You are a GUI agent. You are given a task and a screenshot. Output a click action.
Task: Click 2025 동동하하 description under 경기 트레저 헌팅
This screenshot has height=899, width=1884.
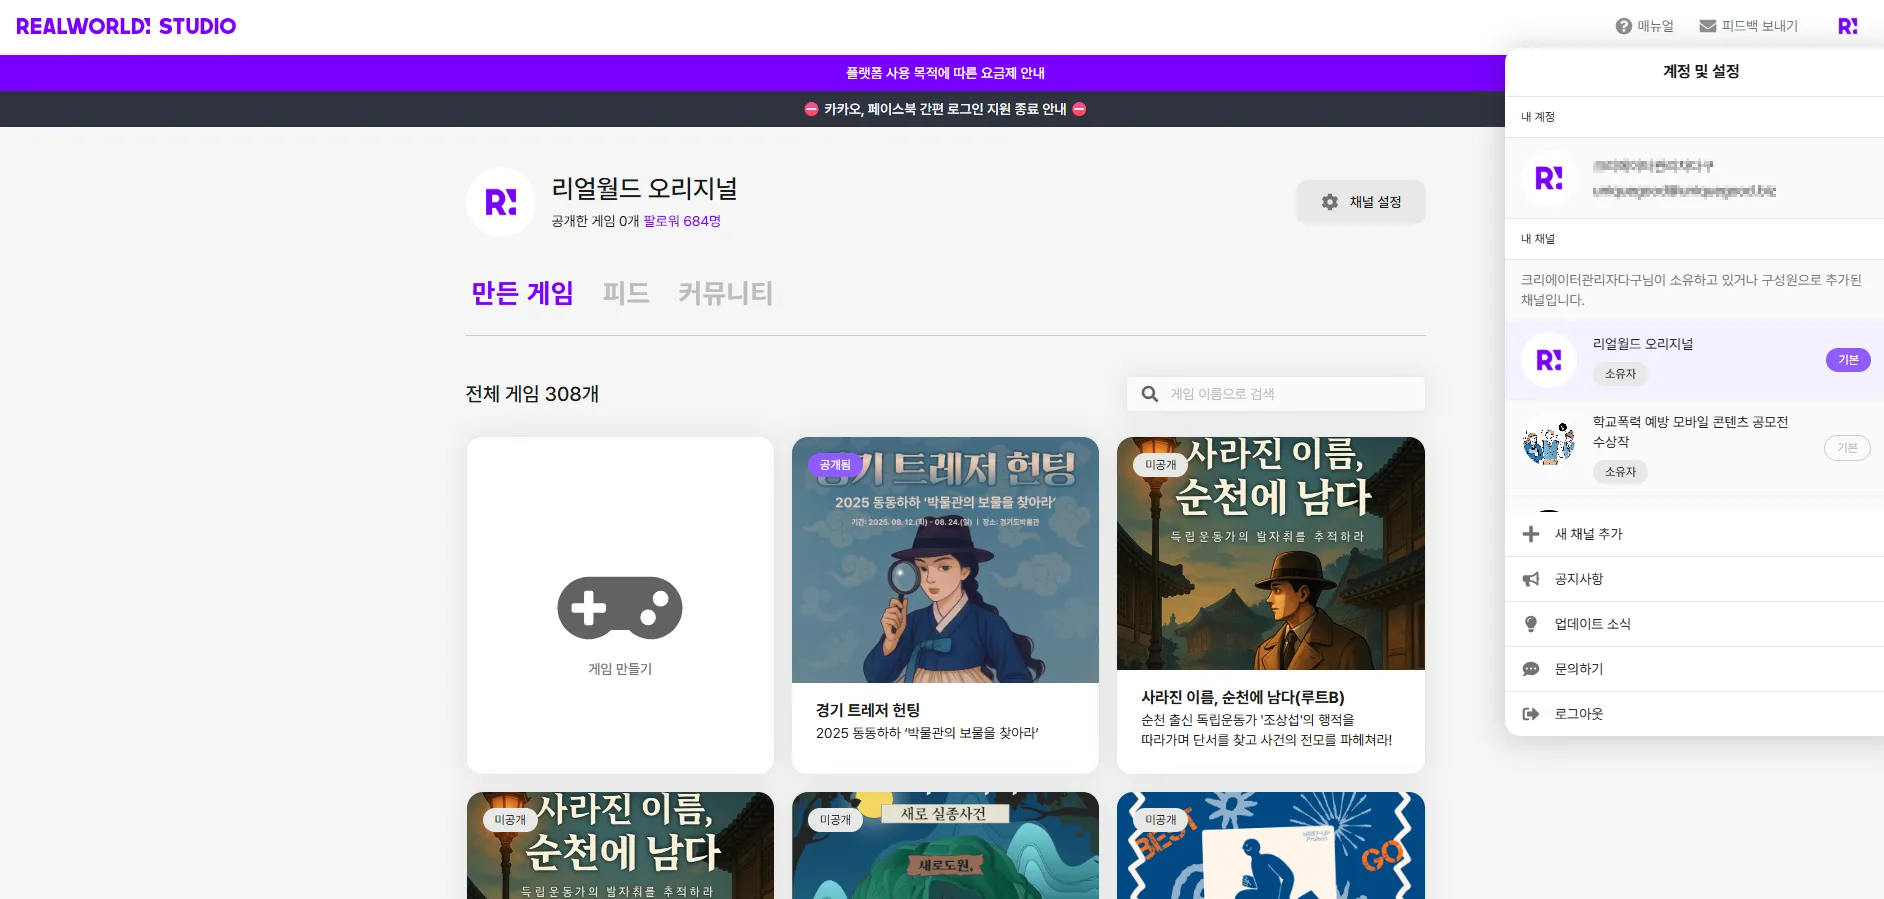927,733
